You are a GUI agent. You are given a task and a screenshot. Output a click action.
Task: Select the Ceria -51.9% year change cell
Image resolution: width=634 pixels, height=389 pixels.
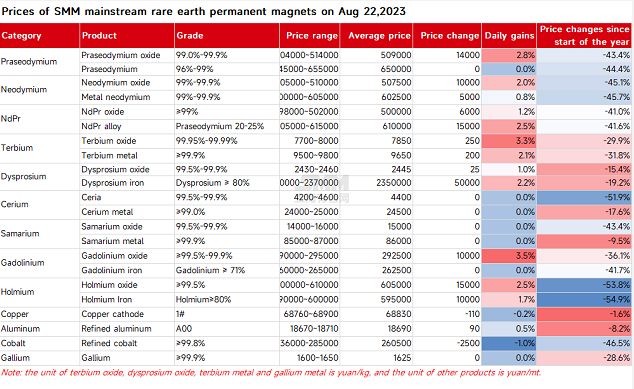(x=585, y=198)
